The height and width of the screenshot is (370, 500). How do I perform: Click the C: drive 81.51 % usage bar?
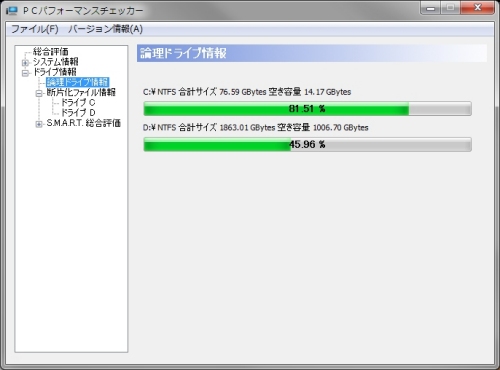tap(307, 109)
